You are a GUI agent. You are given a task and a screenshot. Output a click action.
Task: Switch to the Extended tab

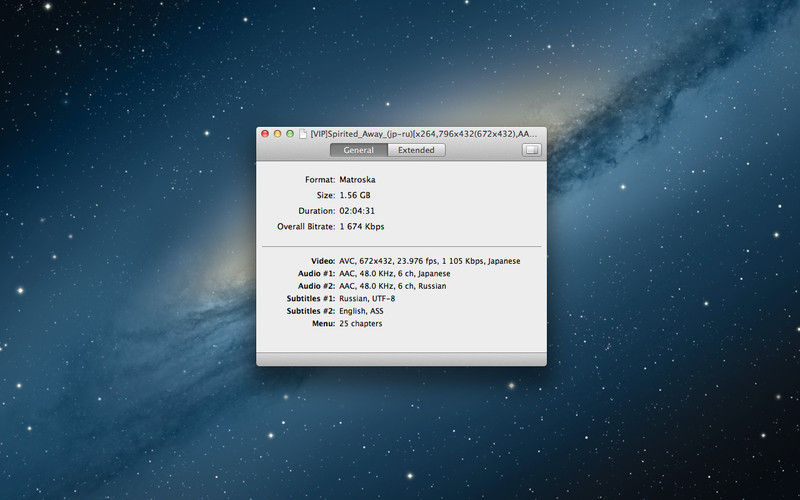pyautogui.click(x=416, y=150)
